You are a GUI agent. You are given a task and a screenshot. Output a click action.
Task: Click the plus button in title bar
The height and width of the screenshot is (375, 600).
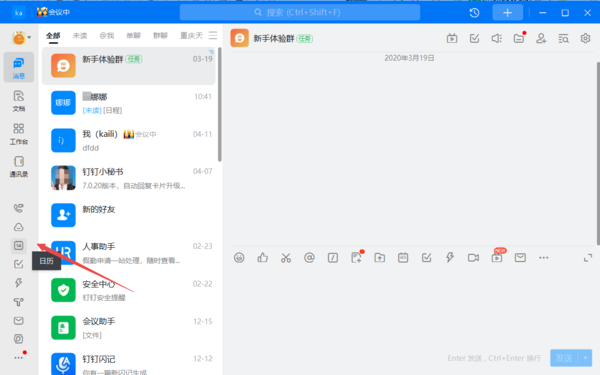(x=507, y=13)
